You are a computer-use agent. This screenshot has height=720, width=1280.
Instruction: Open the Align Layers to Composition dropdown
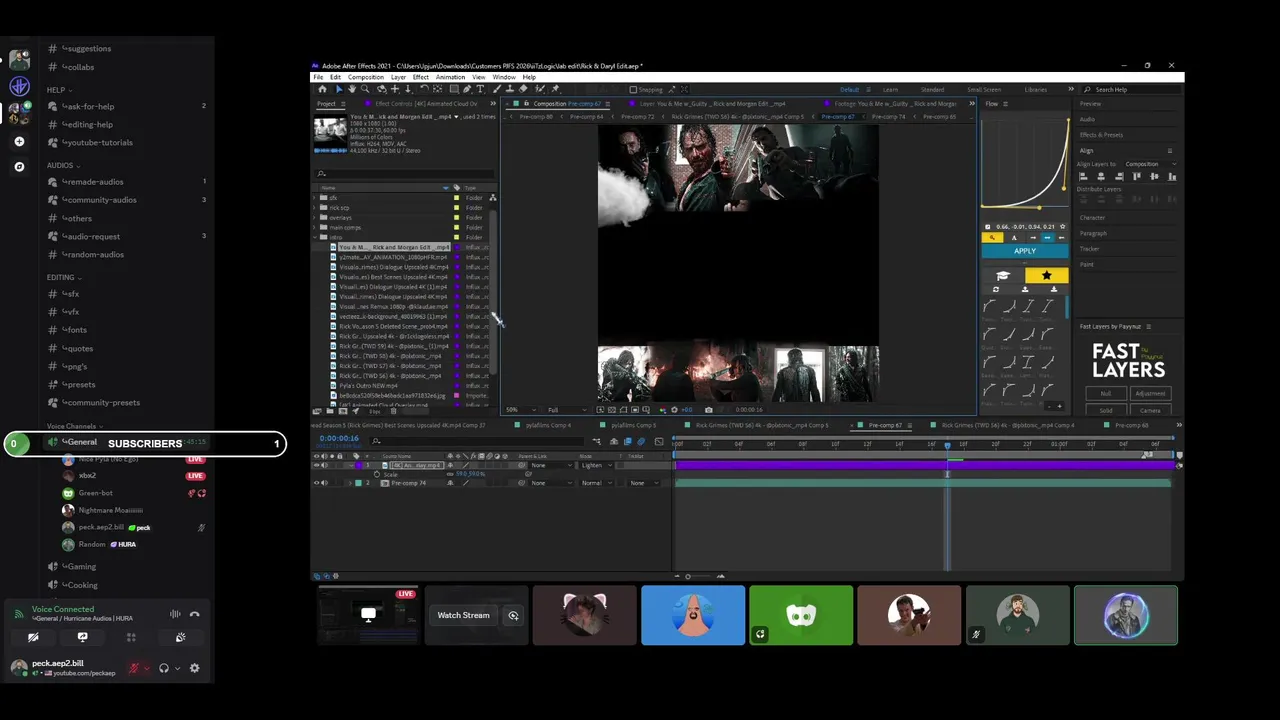tap(1150, 164)
